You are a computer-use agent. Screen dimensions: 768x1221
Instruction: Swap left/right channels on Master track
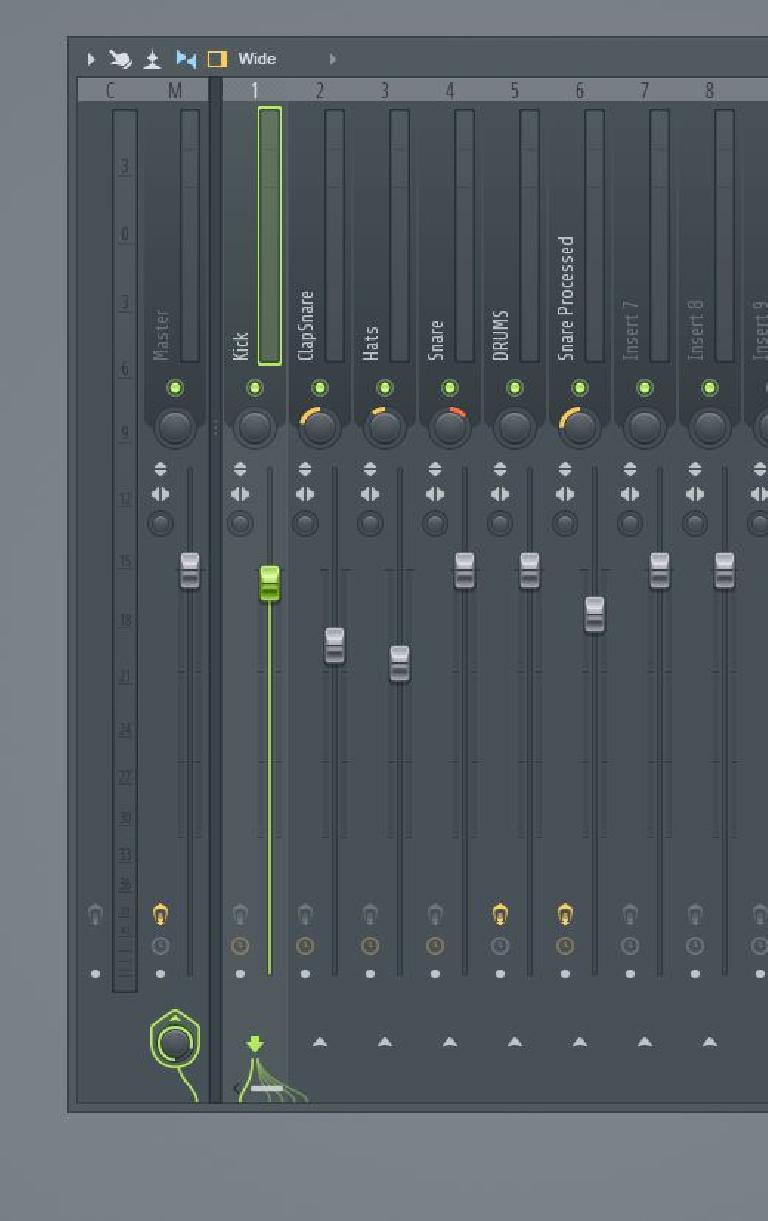tap(160, 494)
